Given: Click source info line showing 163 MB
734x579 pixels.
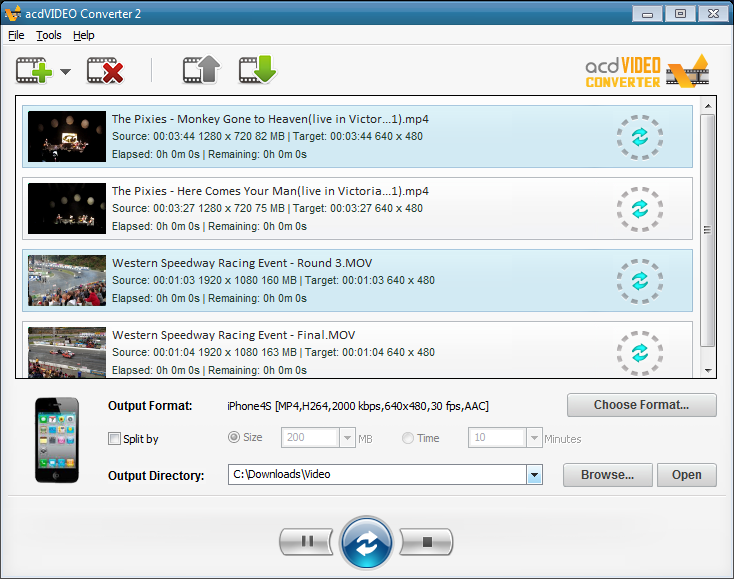Looking at the screenshot, I should click(x=273, y=352).
